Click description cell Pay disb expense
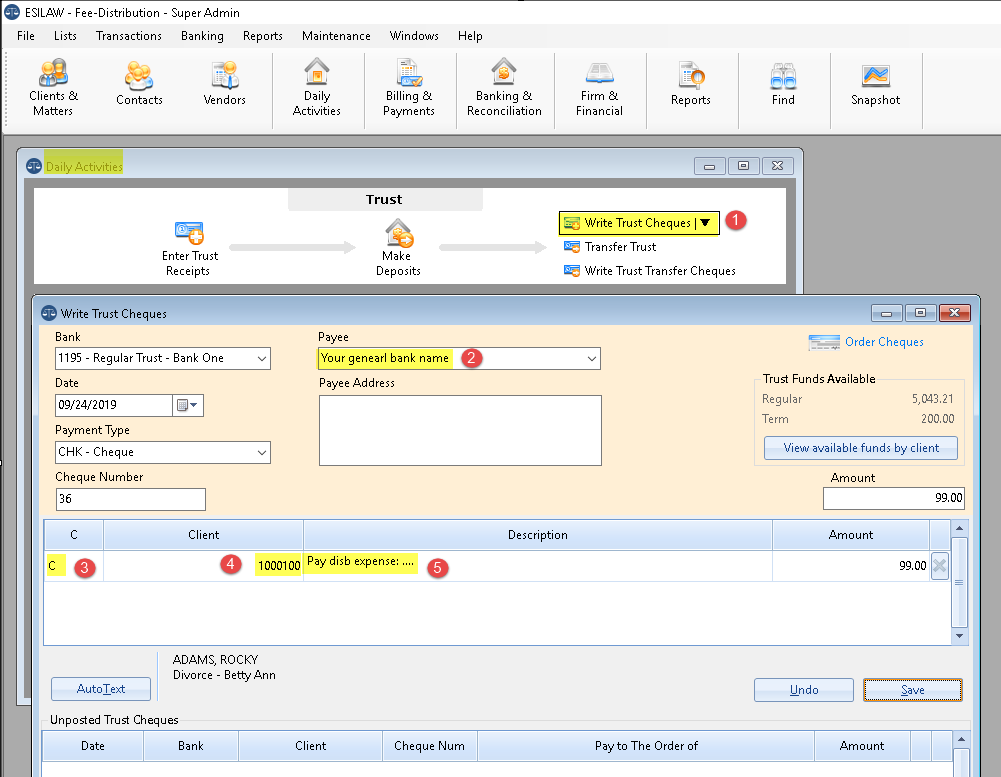This screenshot has width=1001, height=777. click(x=538, y=566)
